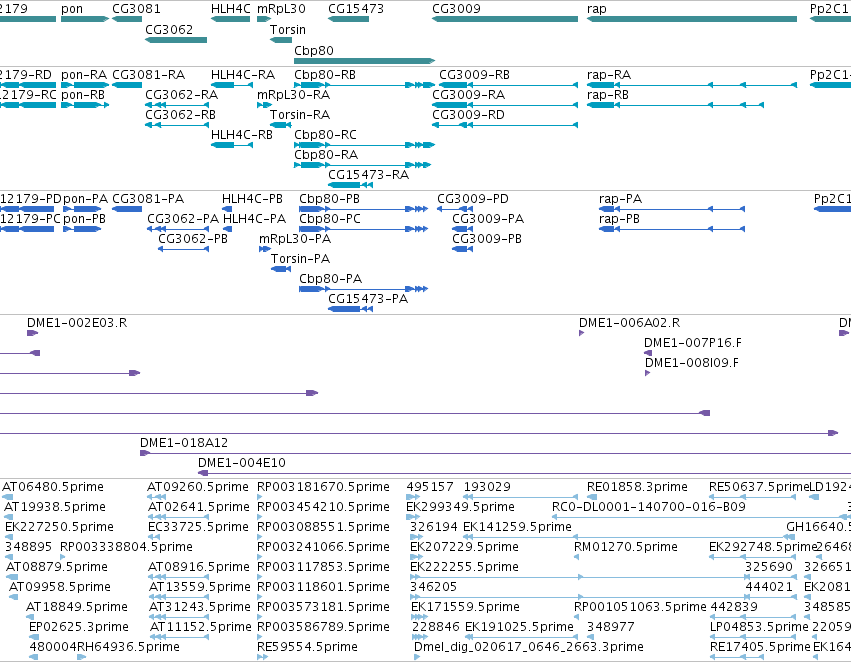The height and width of the screenshot is (662, 851).
Task: Select protein Cbp80-PC
Action: [x=329, y=219]
